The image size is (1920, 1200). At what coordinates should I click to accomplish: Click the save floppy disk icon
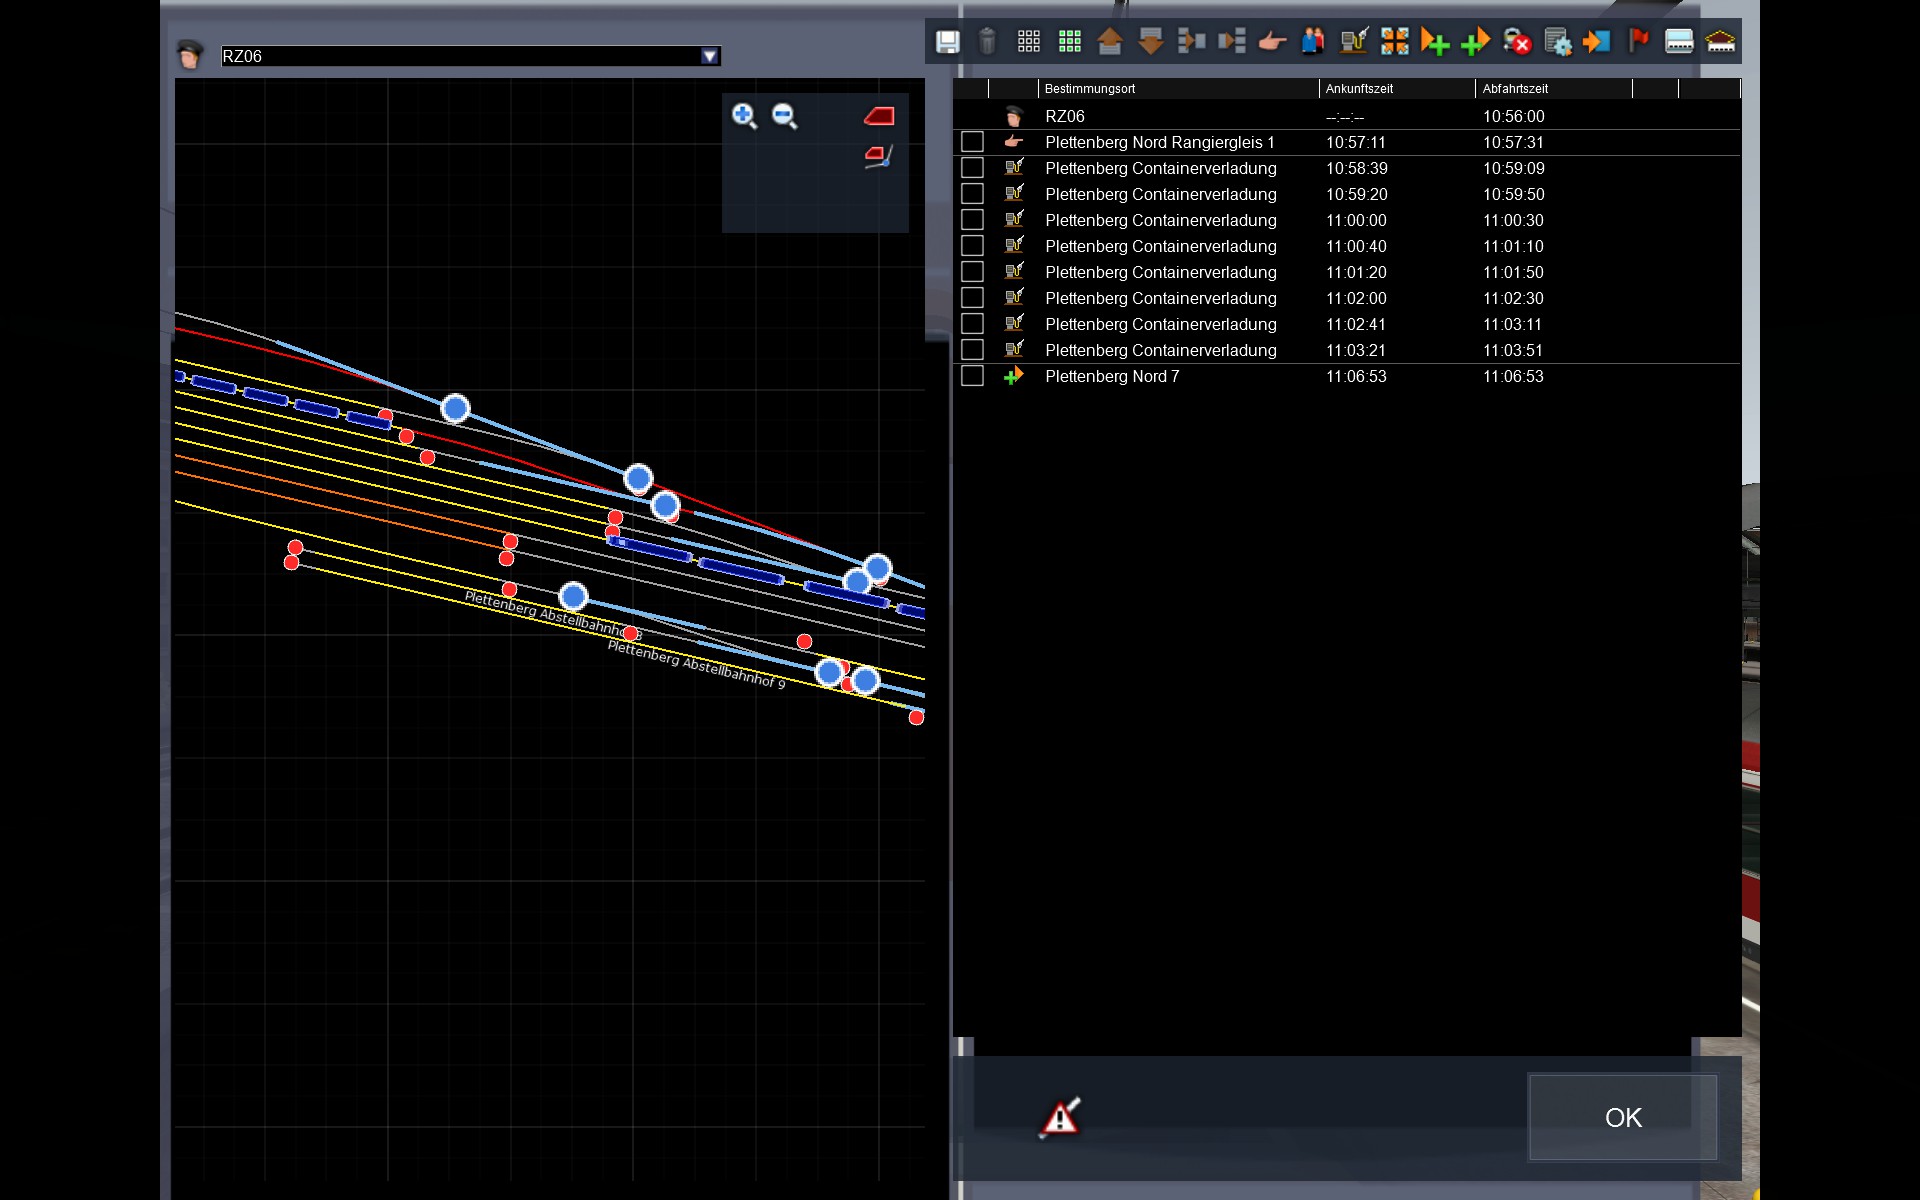click(947, 41)
